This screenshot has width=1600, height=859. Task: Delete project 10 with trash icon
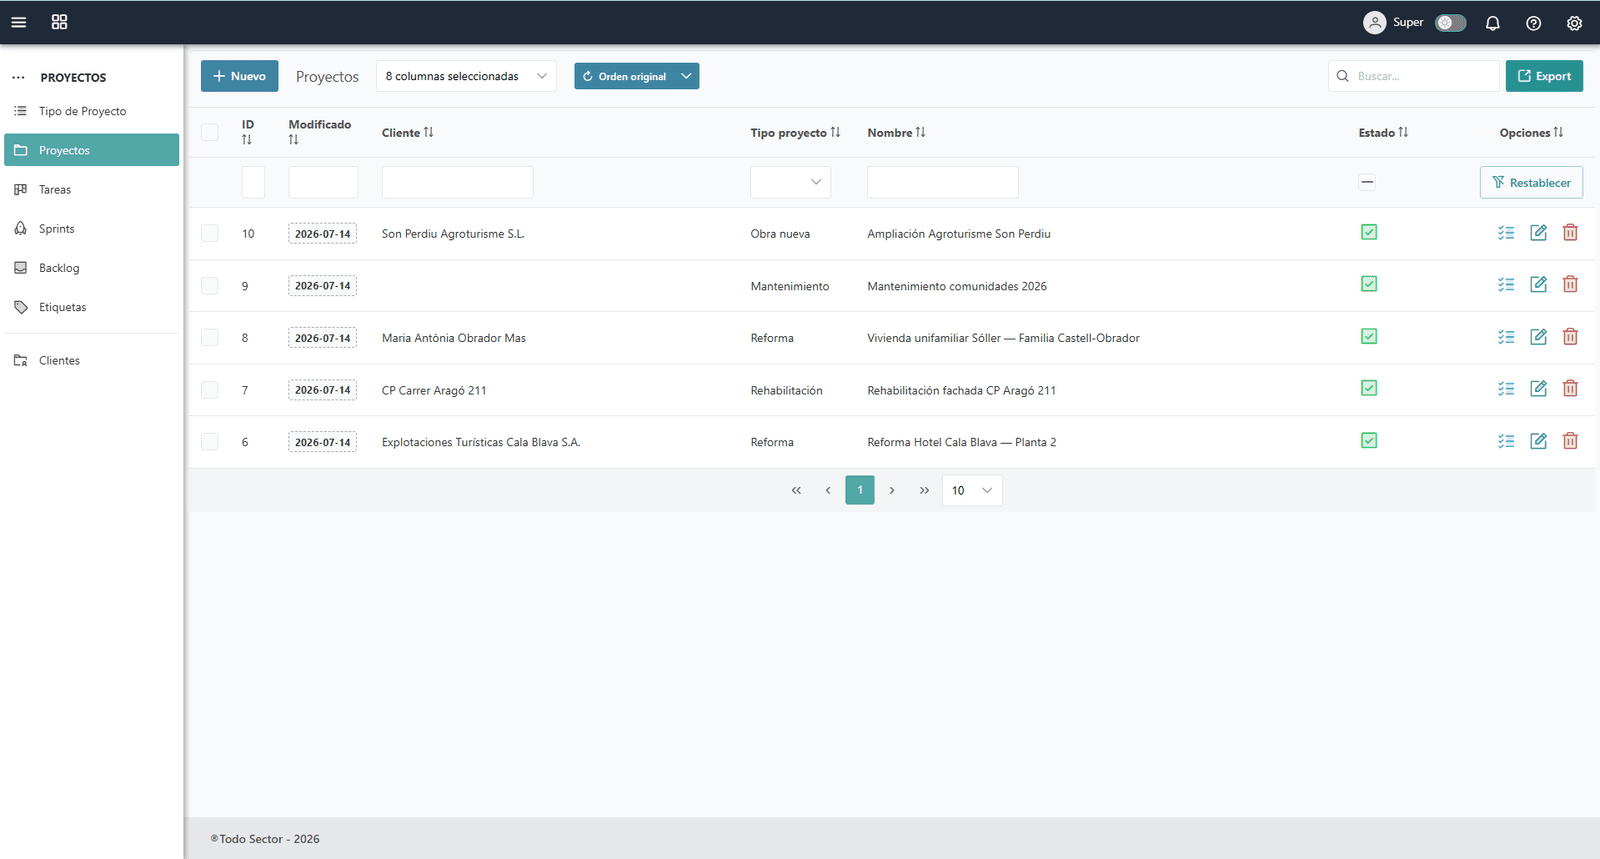click(x=1570, y=232)
